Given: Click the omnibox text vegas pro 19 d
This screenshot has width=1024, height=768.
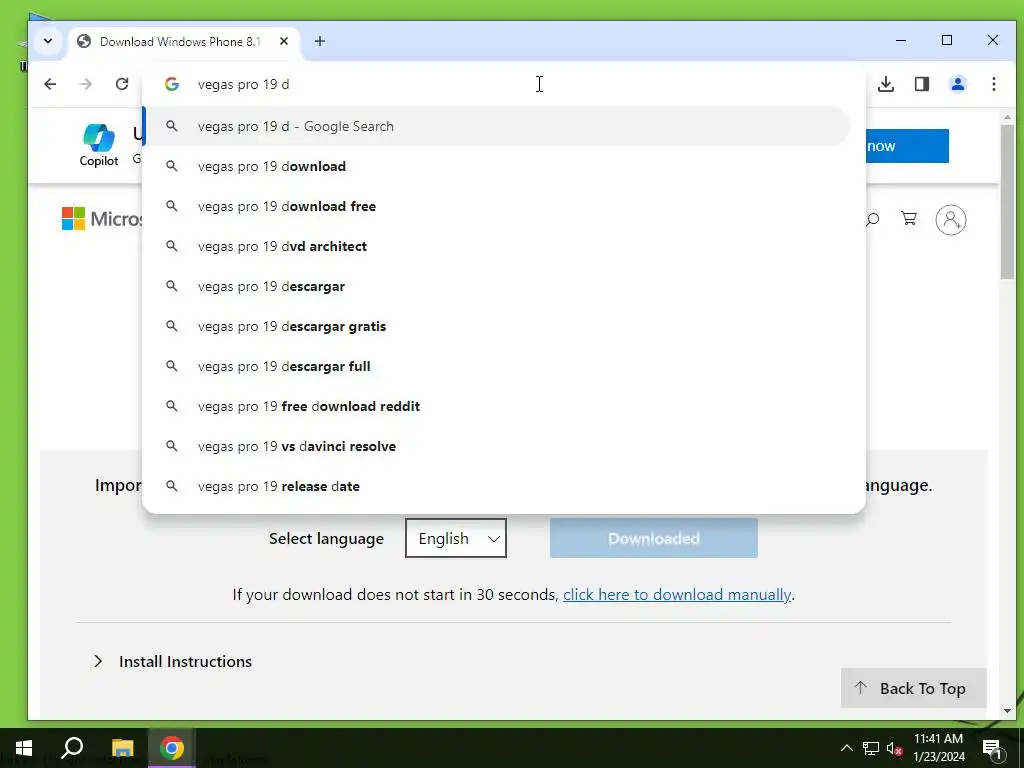Looking at the screenshot, I should [243, 84].
